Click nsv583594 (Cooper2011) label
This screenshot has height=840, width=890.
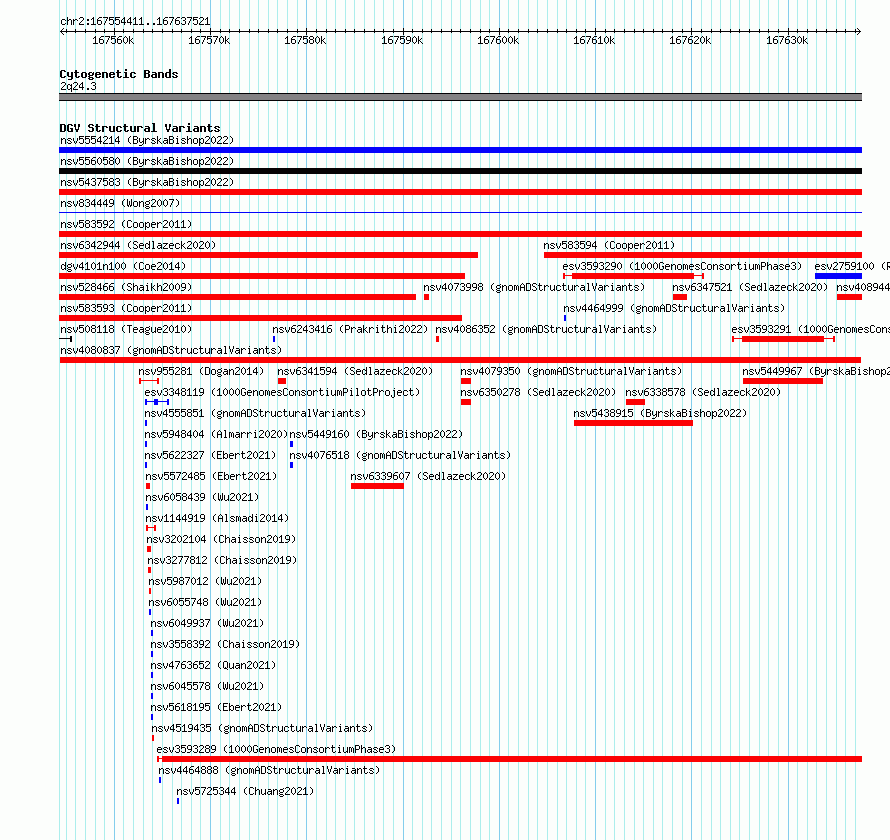tap(609, 245)
